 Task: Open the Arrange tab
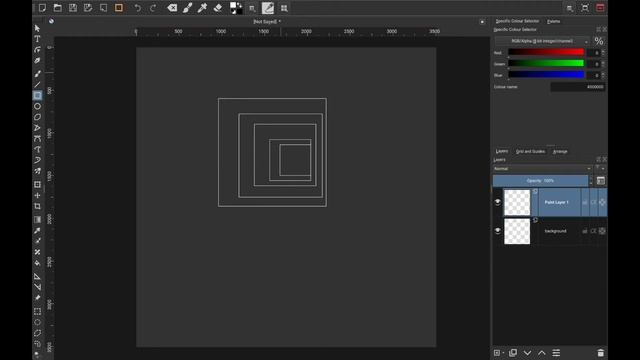[560, 151]
